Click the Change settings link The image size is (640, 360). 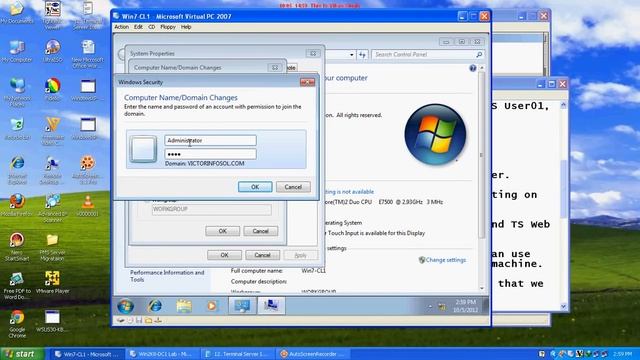446,260
